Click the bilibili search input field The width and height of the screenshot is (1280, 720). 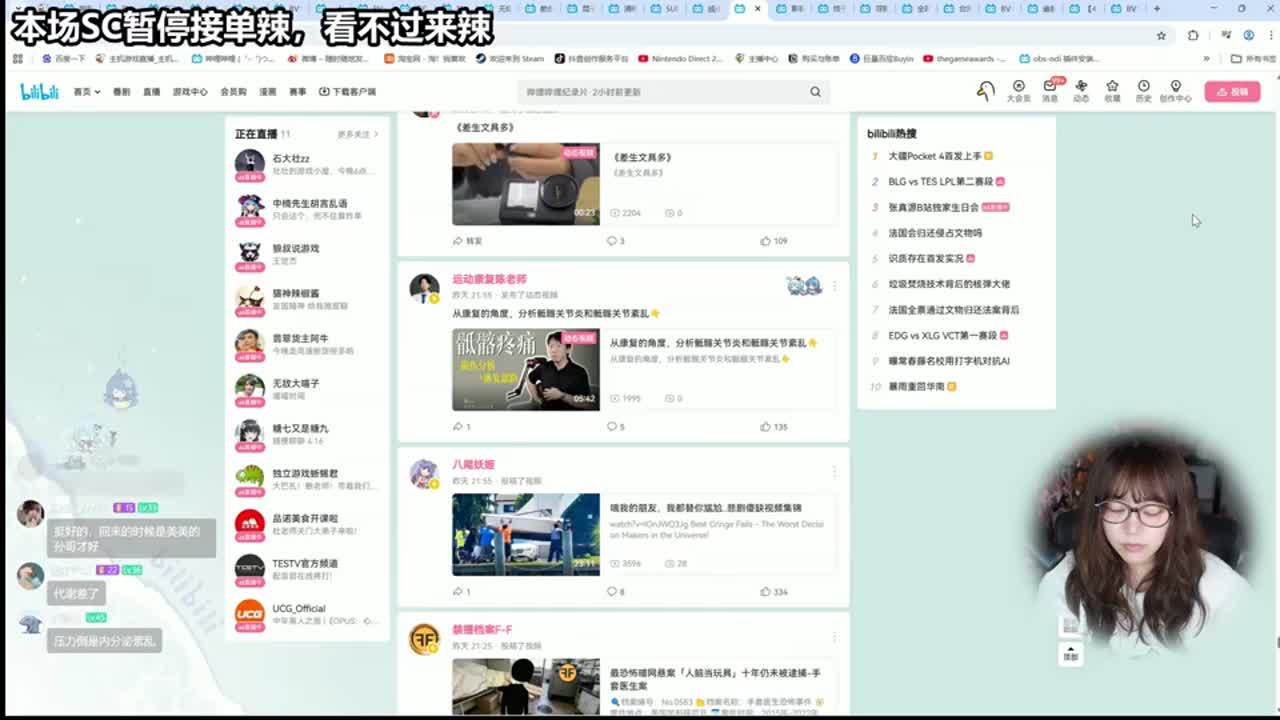tap(660, 92)
